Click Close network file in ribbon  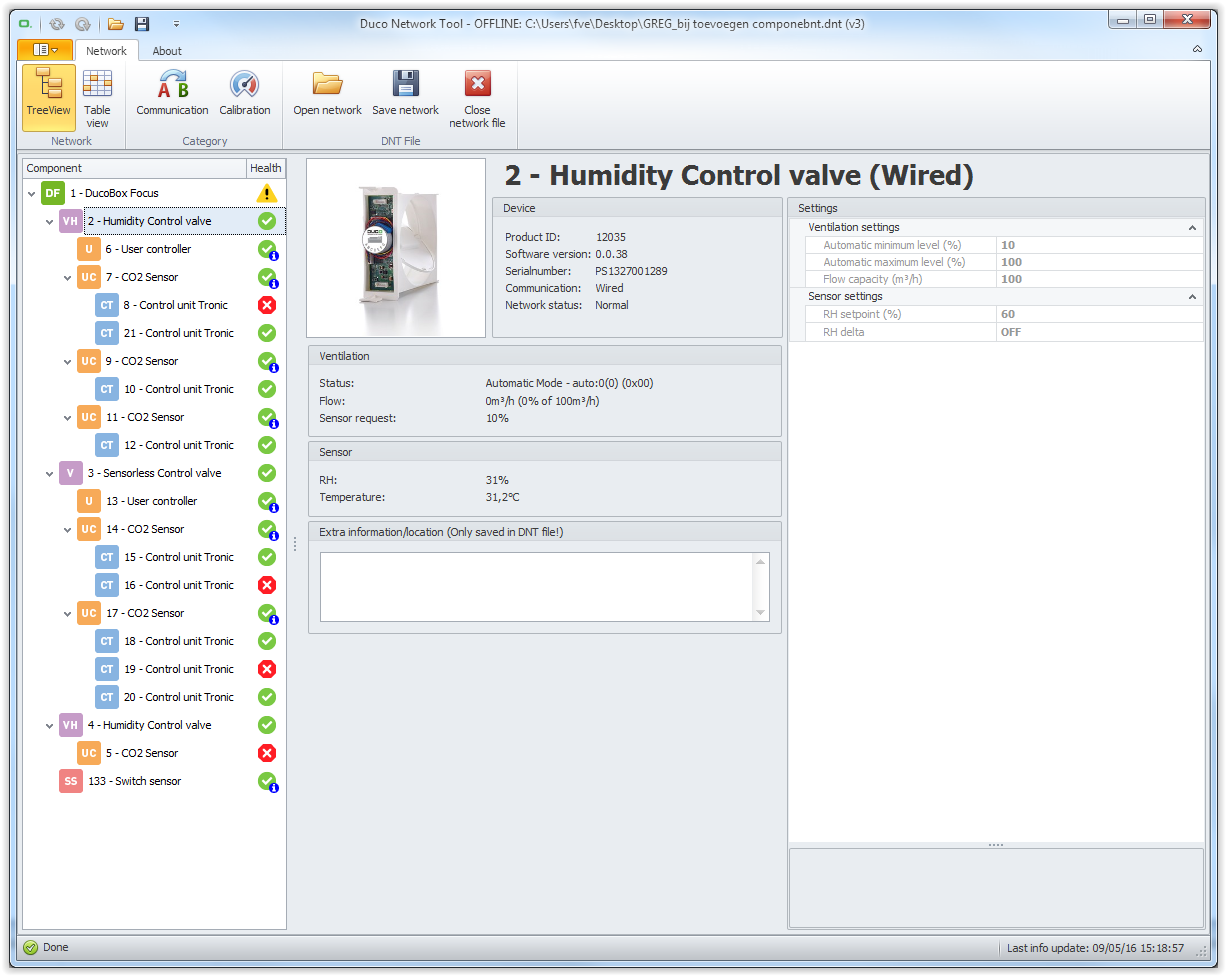tap(477, 98)
